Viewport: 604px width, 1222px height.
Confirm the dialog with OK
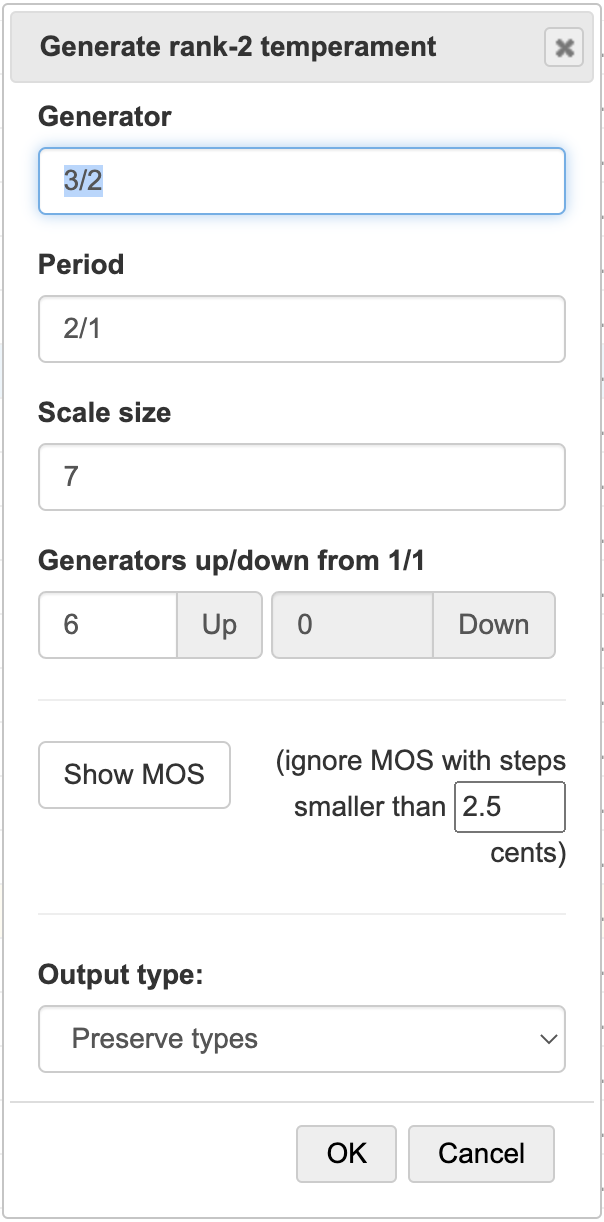tap(346, 1153)
